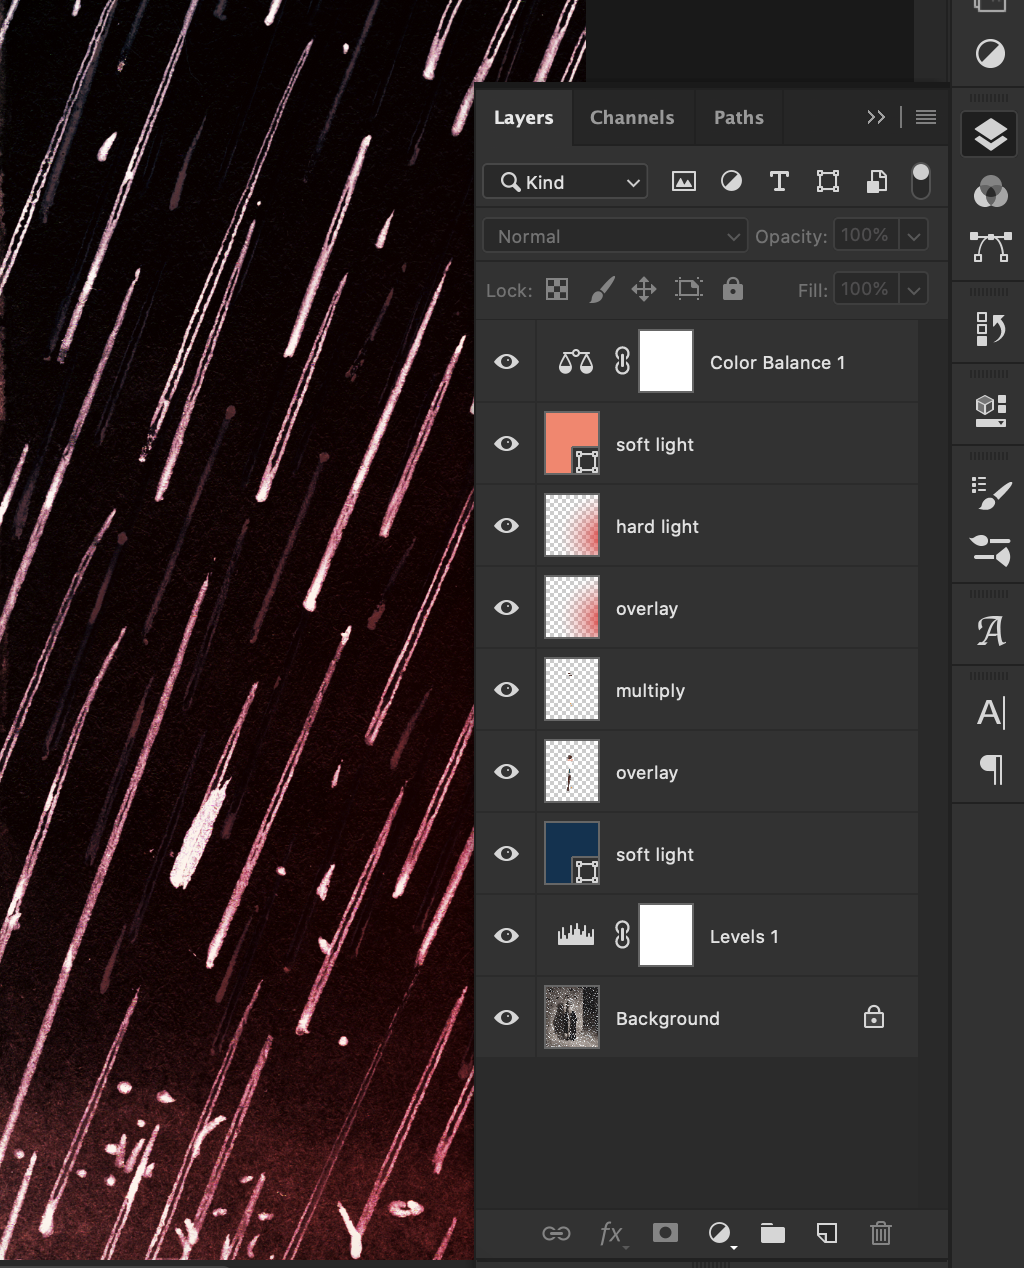Switch to the Layers tab
Screen dimensions: 1024x1268
coord(523,117)
